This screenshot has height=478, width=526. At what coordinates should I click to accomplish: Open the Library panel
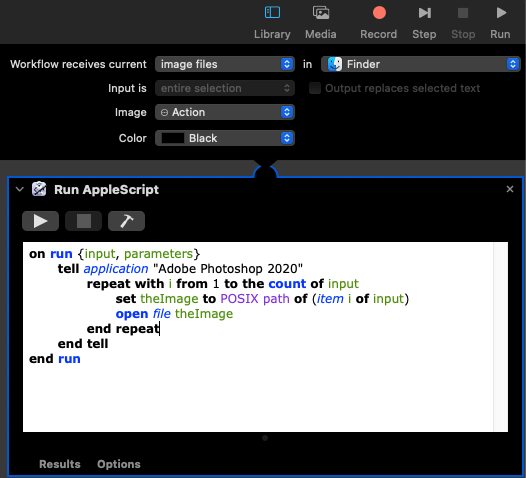pyautogui.click(x=272, y=22)
